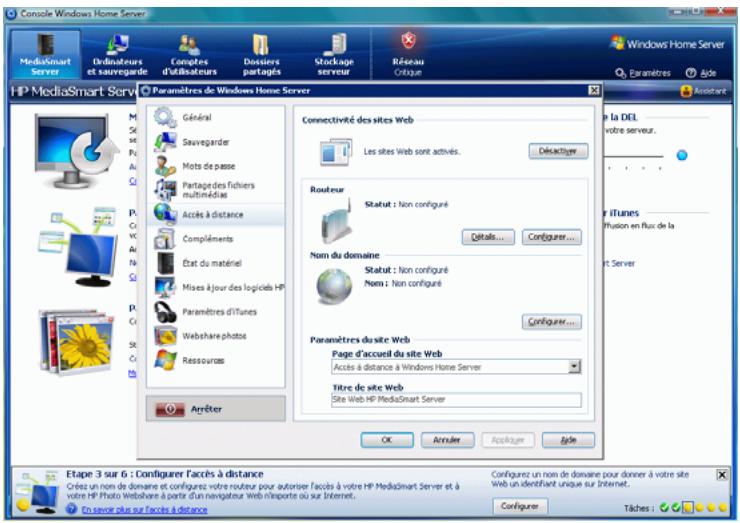The width and height of the screenshot is (740, 523).
Task: Click Configurer button in bottom task panel
Action: pos(520,506)
